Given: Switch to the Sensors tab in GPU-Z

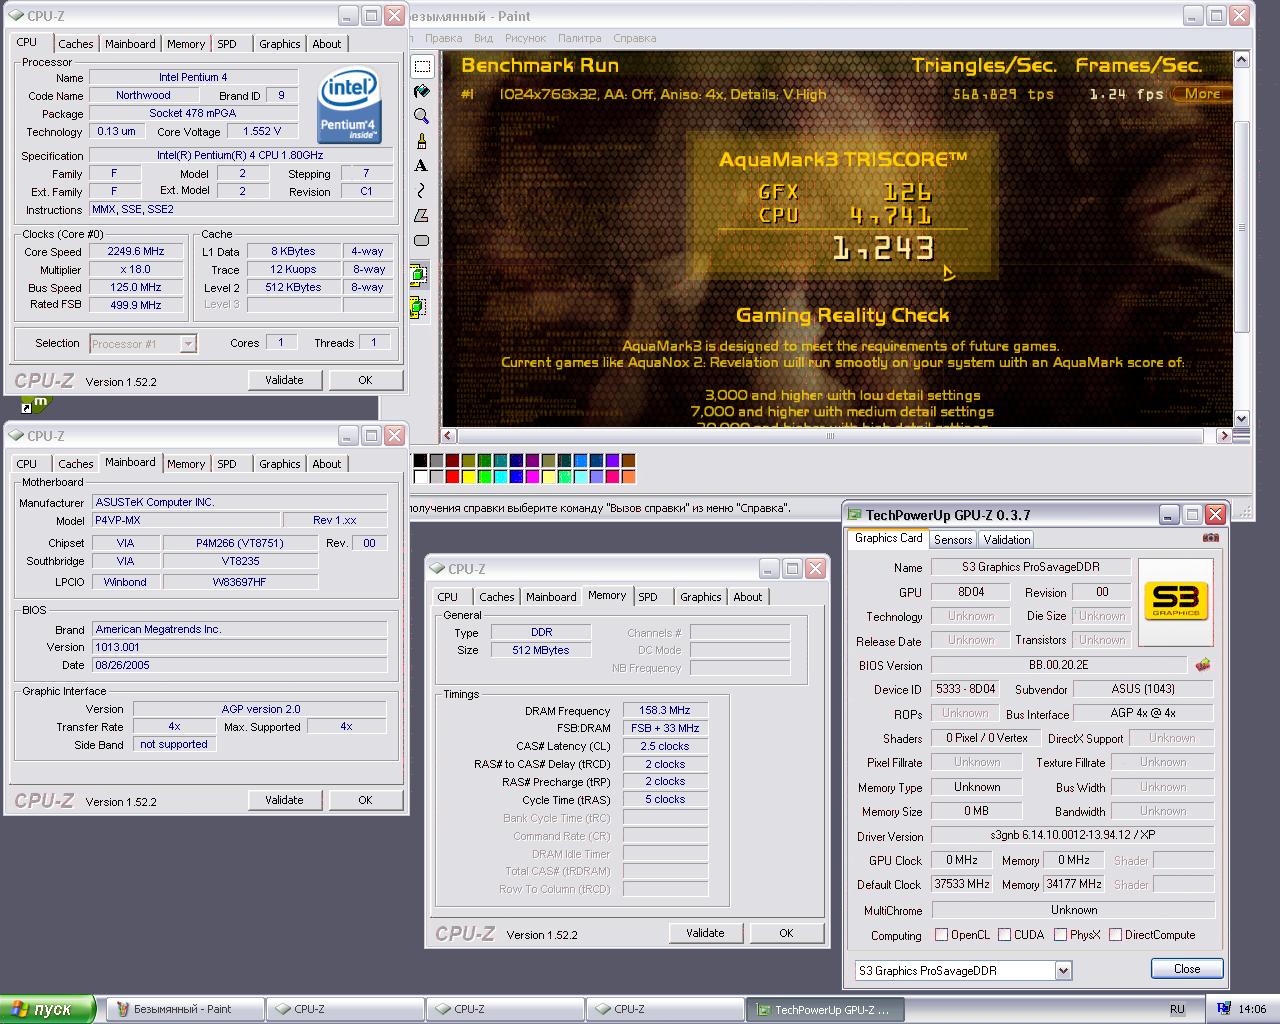Looking at the screenshot, I should point(953,539).
